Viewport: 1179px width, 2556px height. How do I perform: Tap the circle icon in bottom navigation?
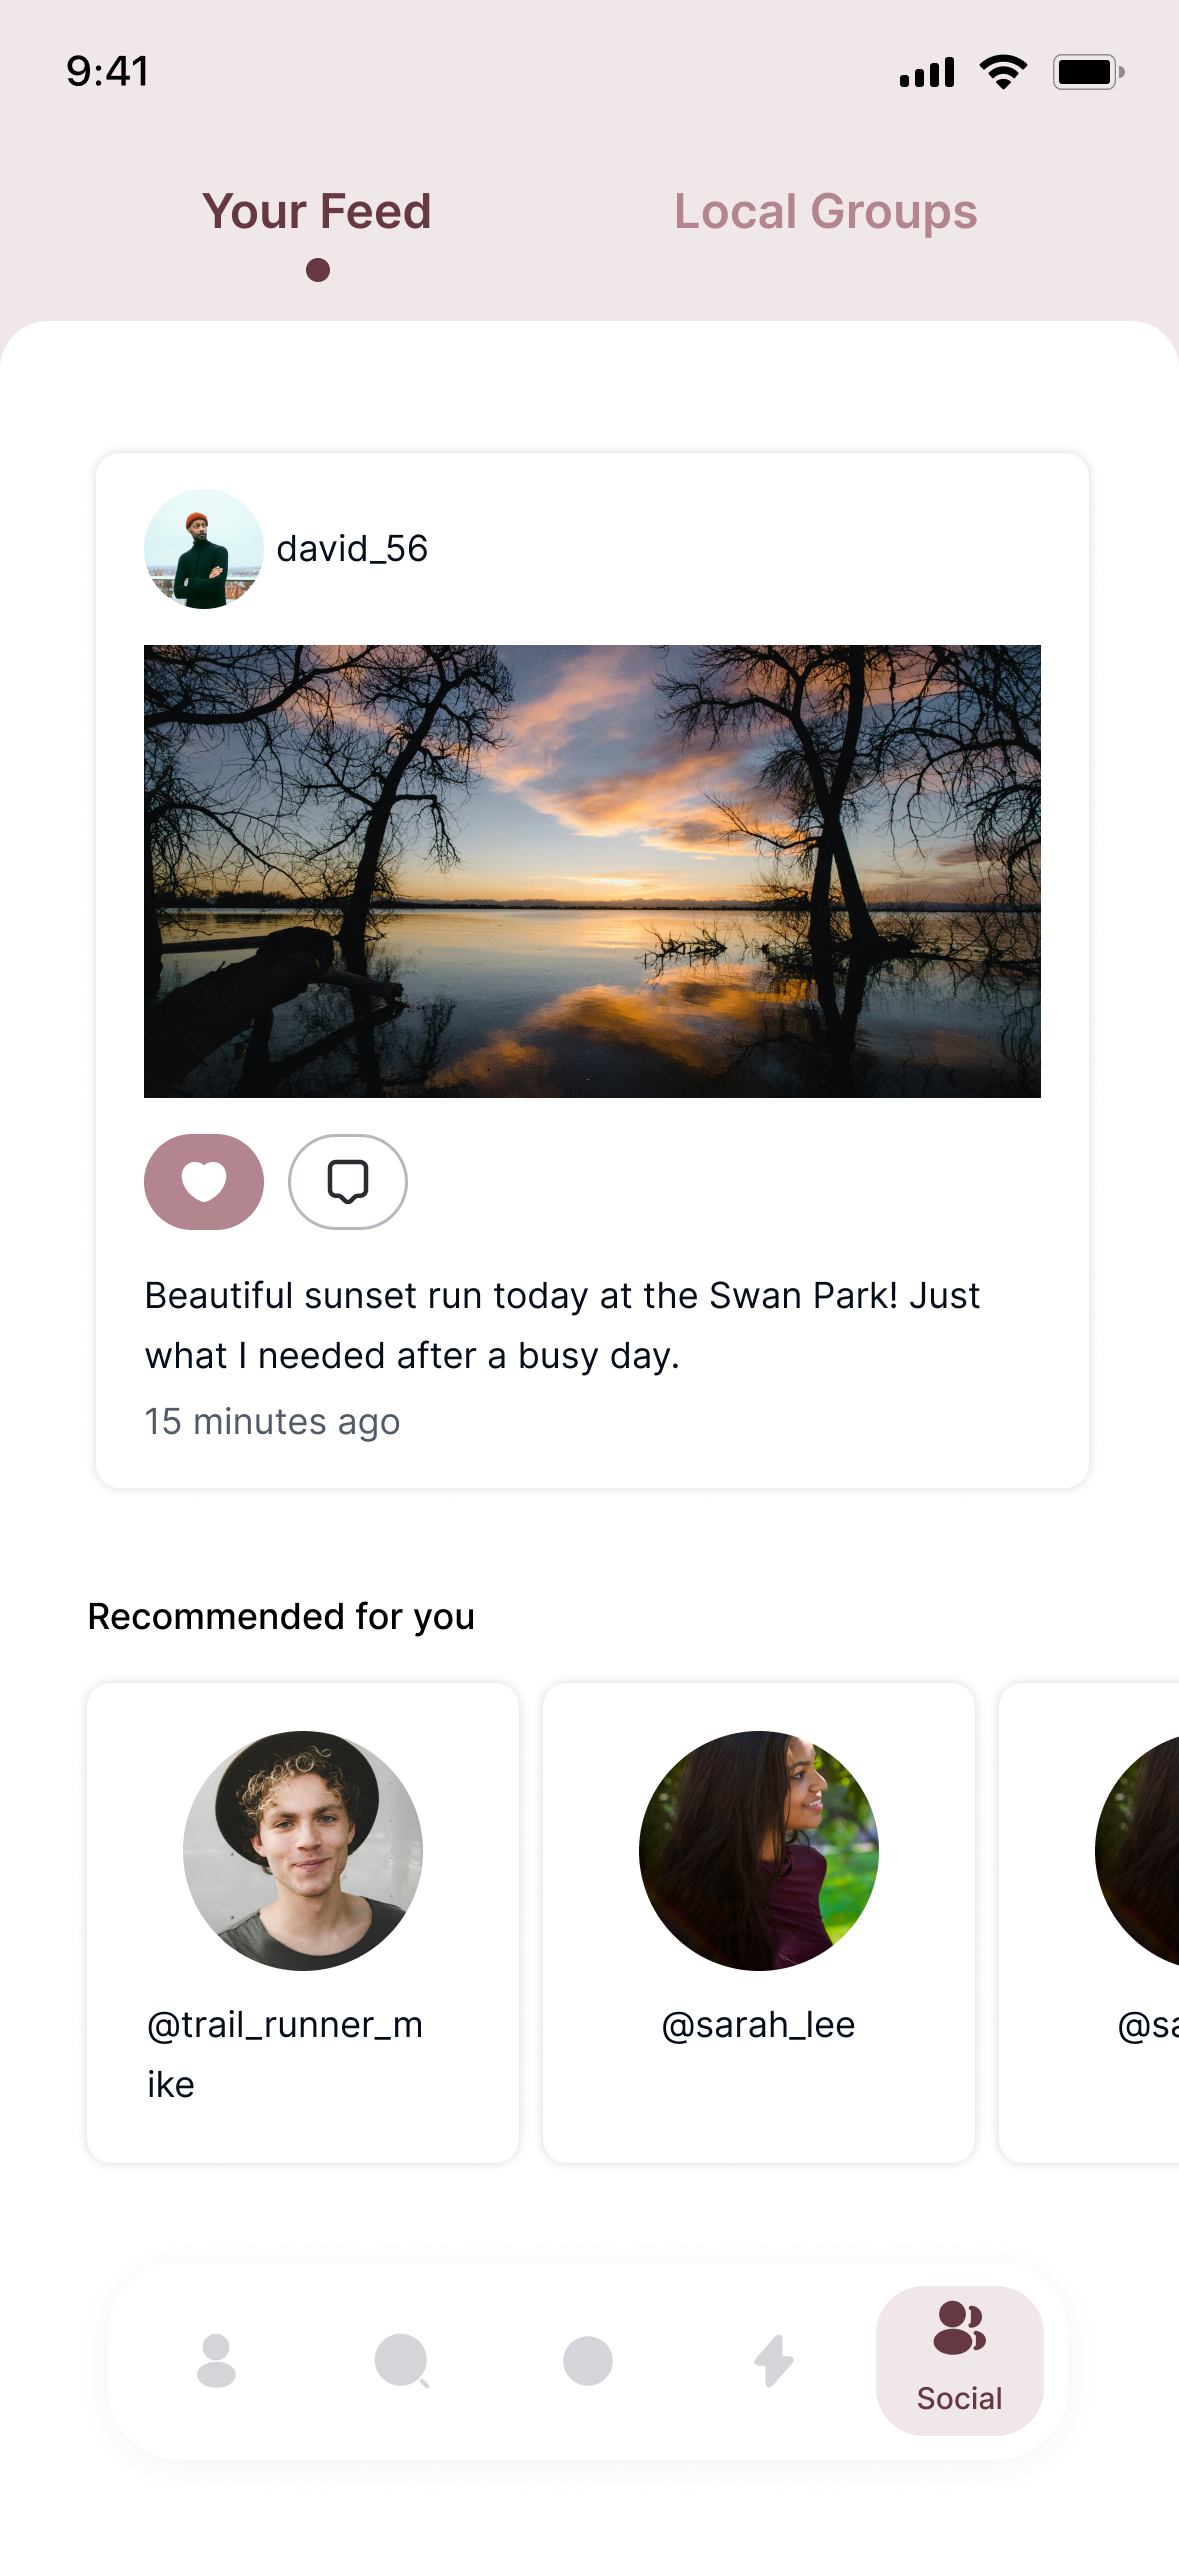coord(588,2360)
